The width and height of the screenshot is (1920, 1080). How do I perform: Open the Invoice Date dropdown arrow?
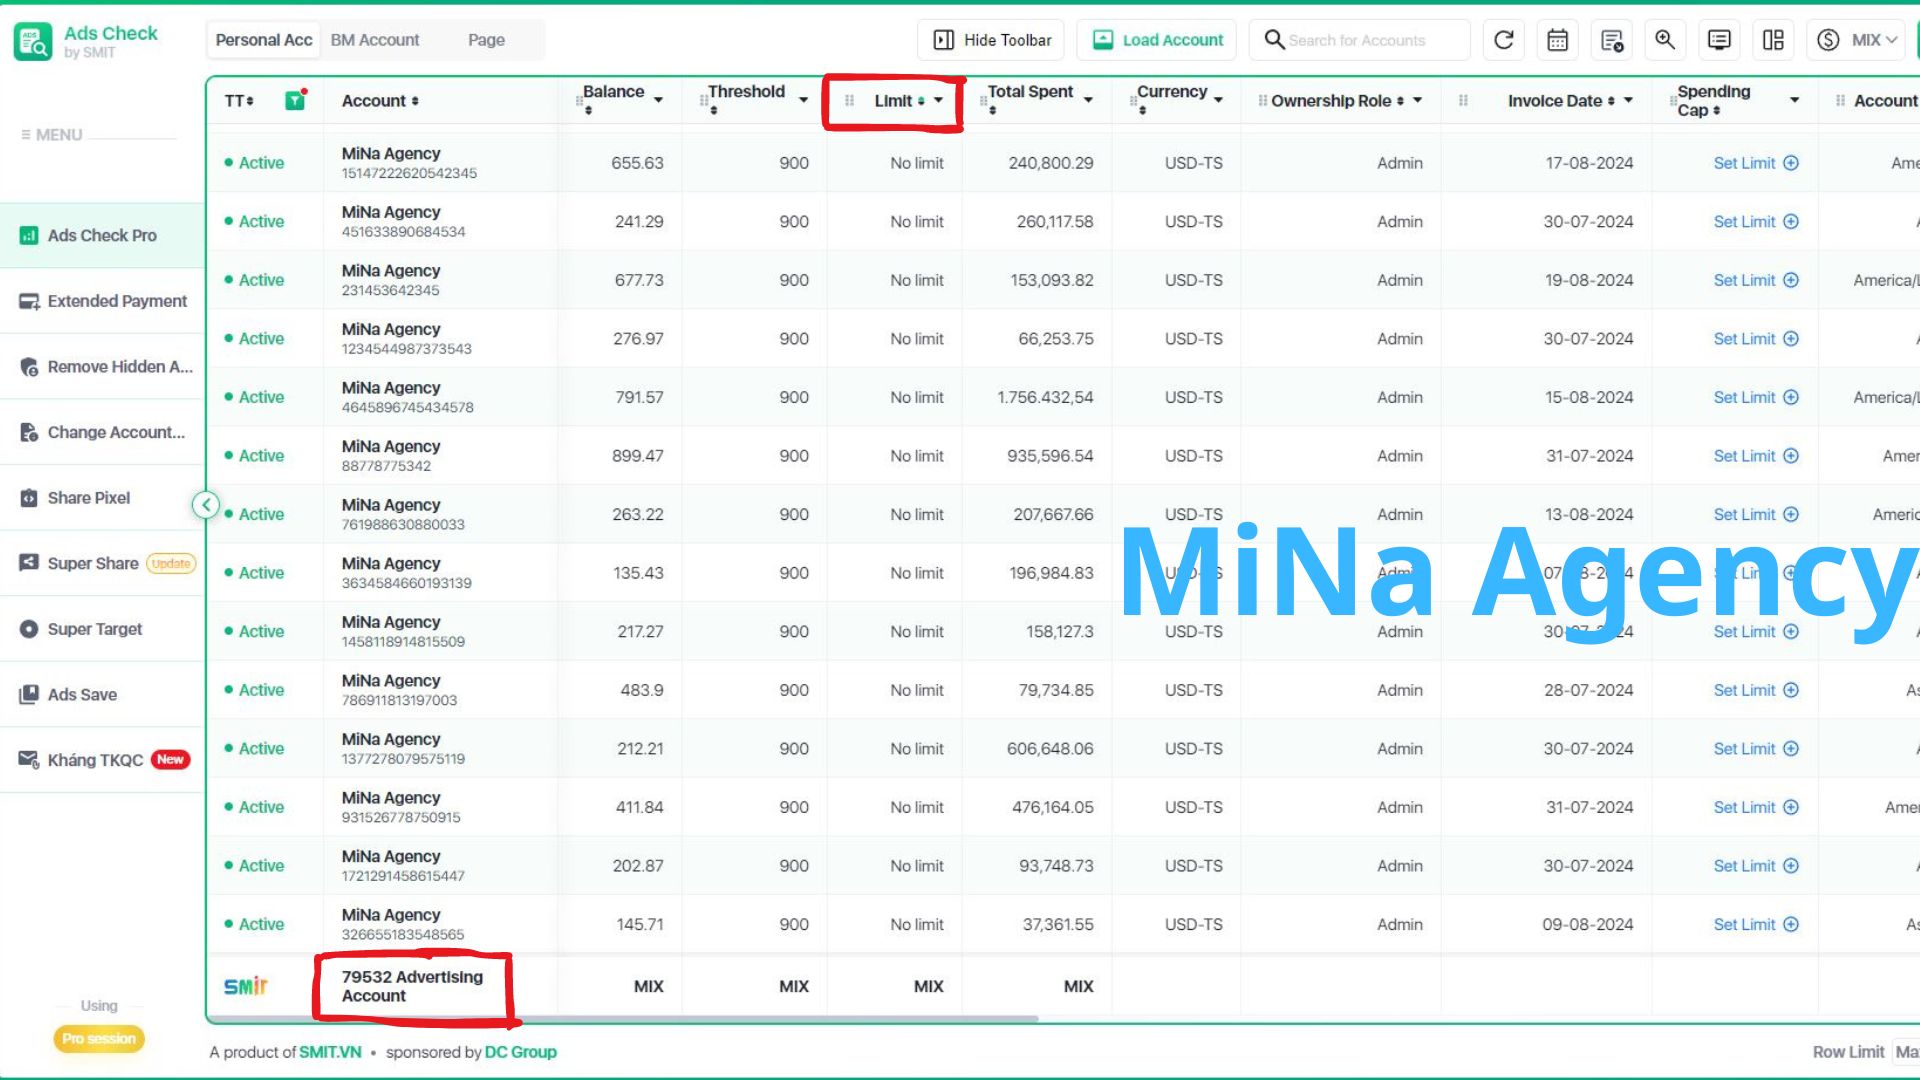pos(1628,100)
